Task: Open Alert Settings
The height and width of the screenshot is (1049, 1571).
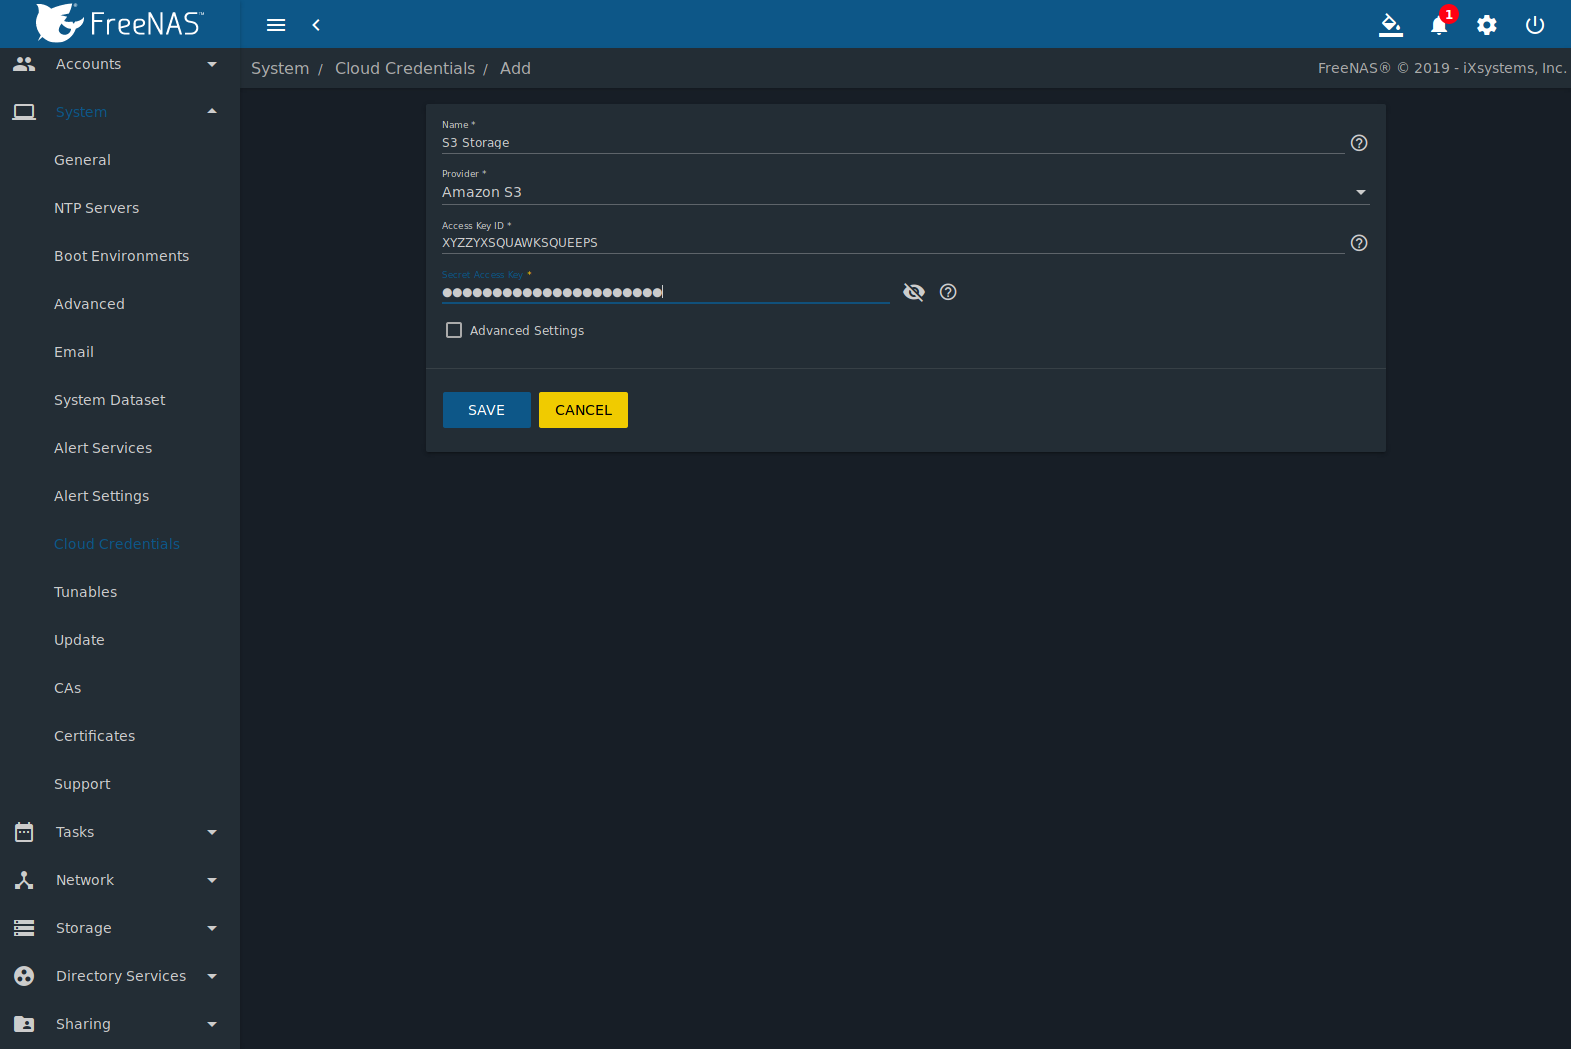Action: coord(101,496)
